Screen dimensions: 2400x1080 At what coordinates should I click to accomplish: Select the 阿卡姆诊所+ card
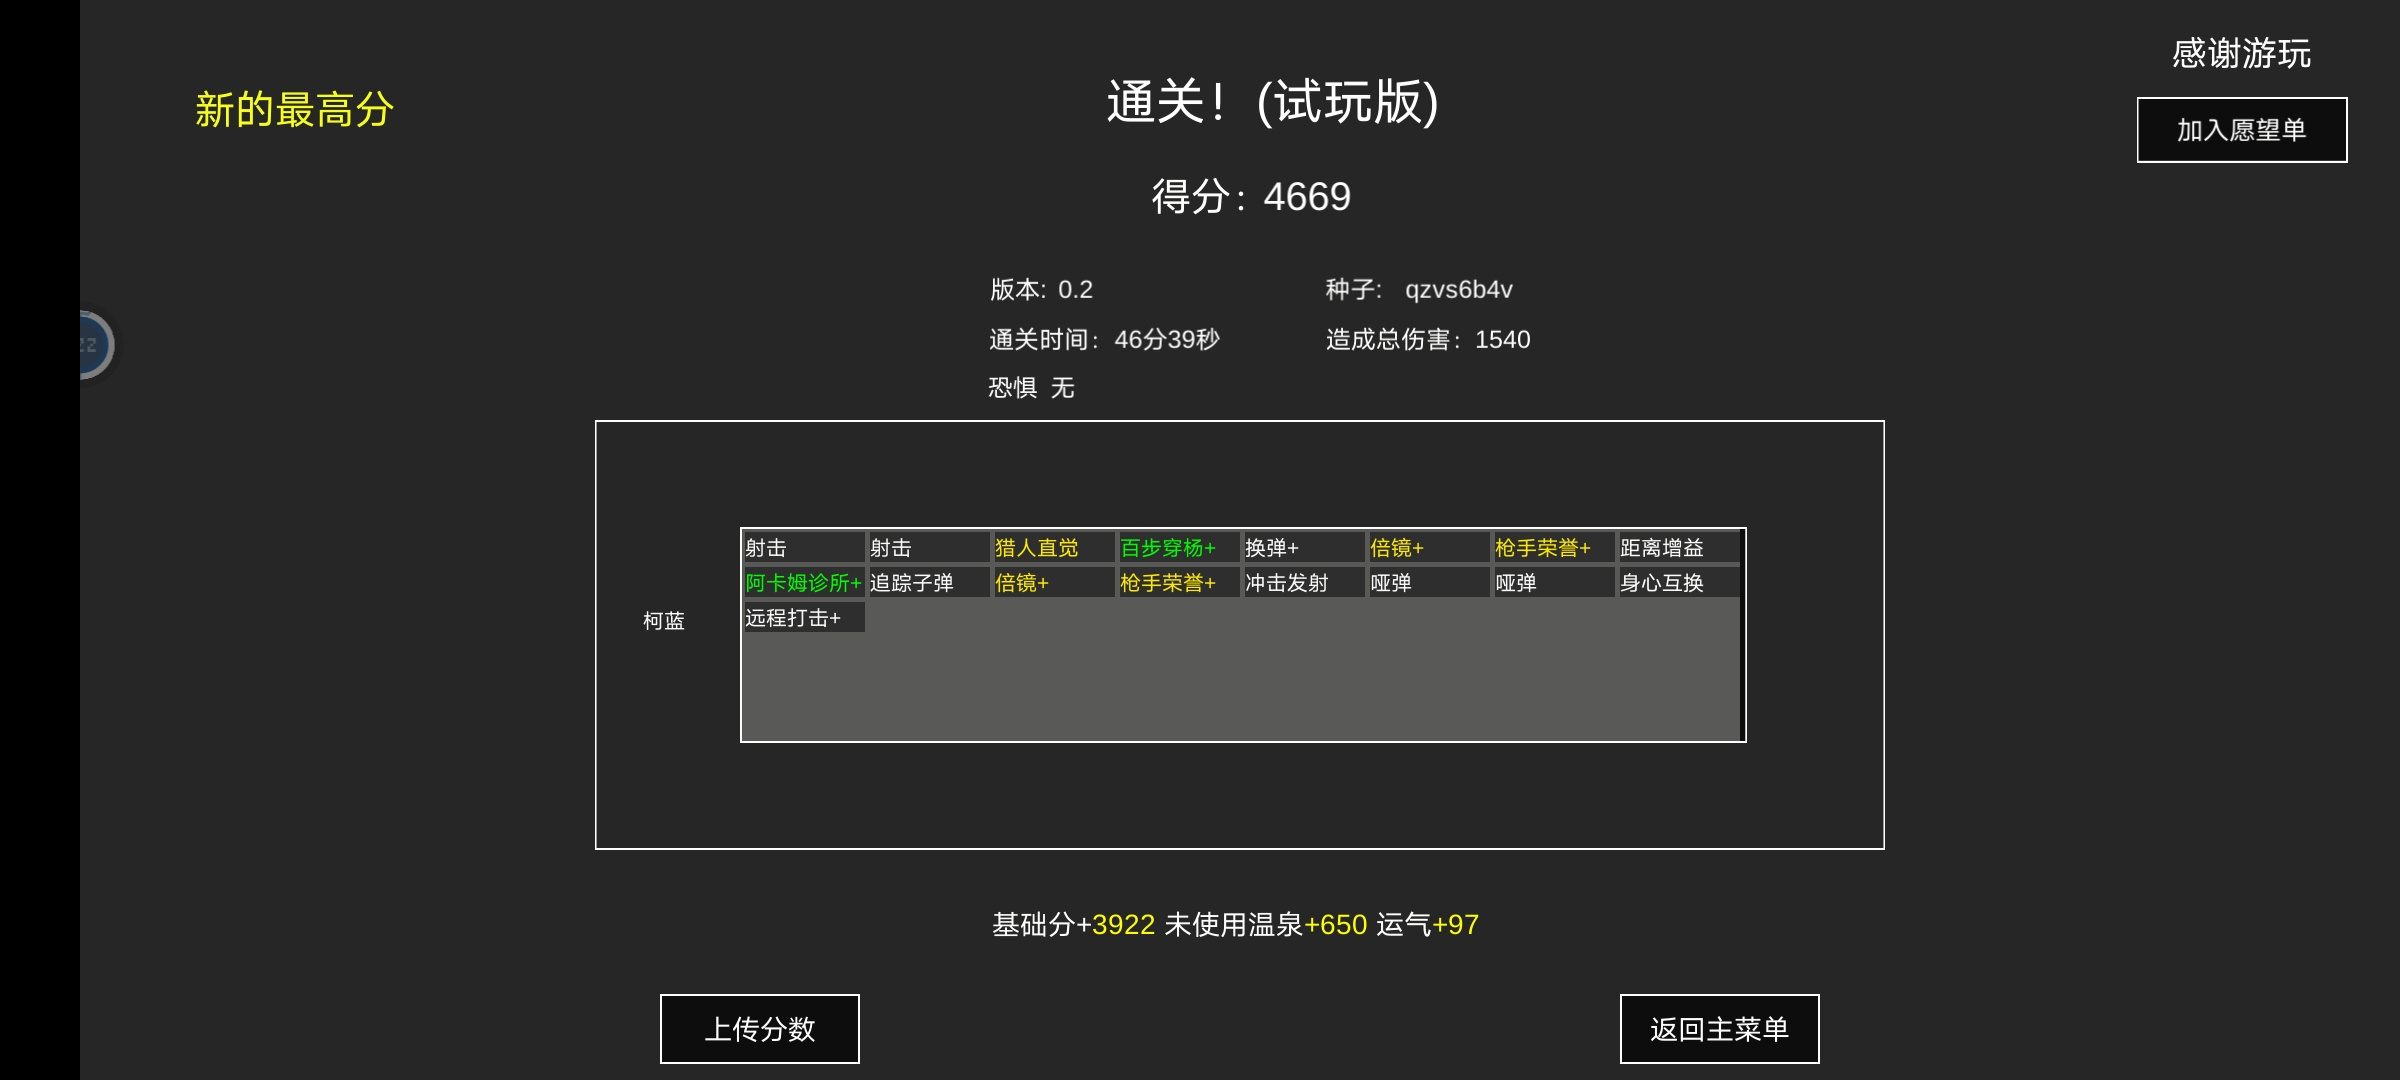click(803, 582)
